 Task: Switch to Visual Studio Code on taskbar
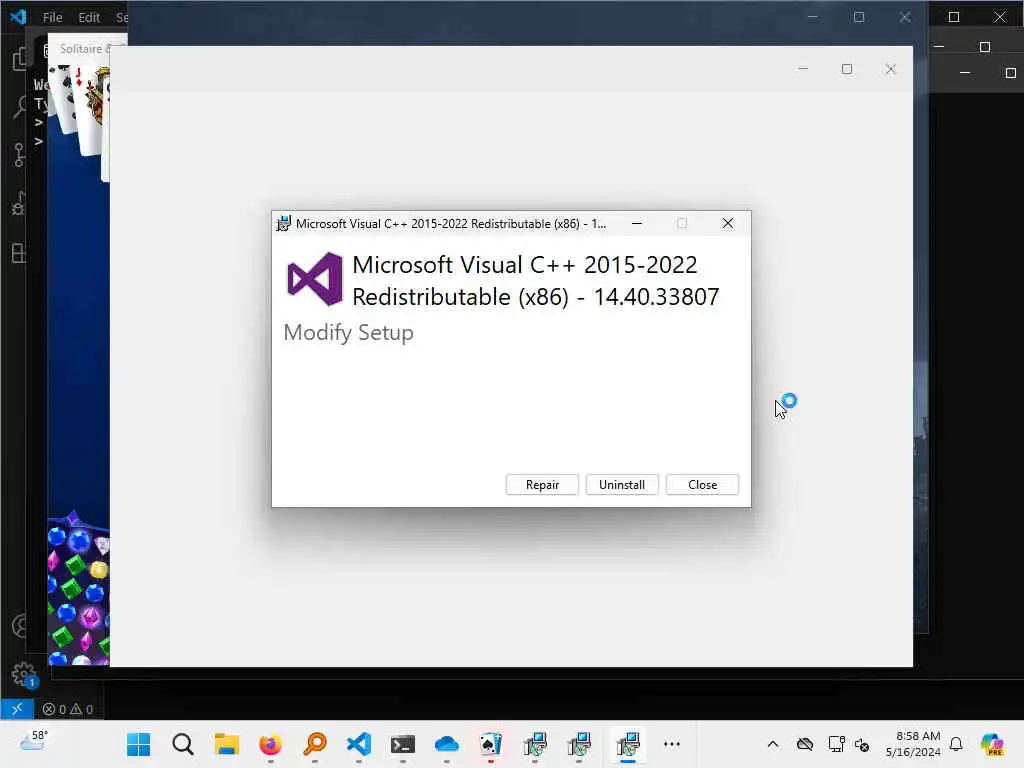pyautogui.click(x=359, y=744)
